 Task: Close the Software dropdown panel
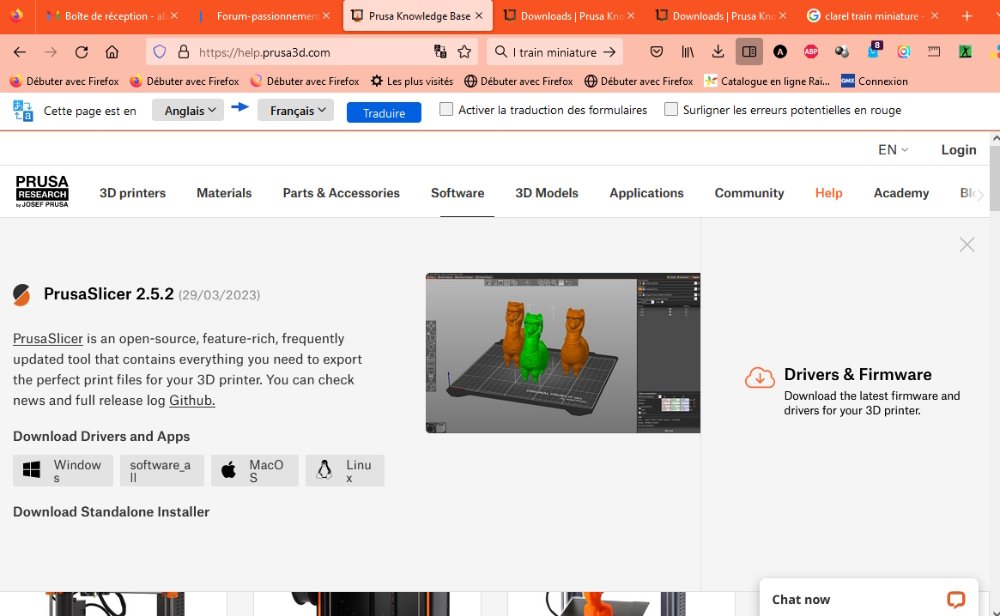click(967, 245)
